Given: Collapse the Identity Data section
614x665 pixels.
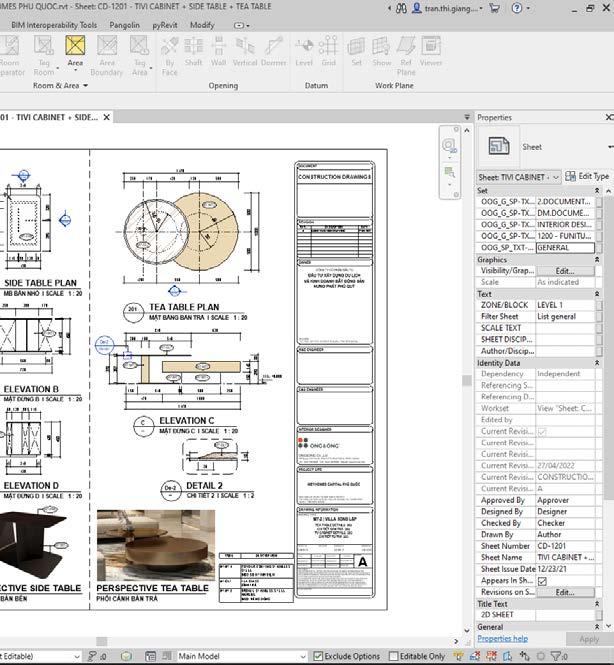Looking at the screenshot, I should pyautogui.click(x=599, y=362).
